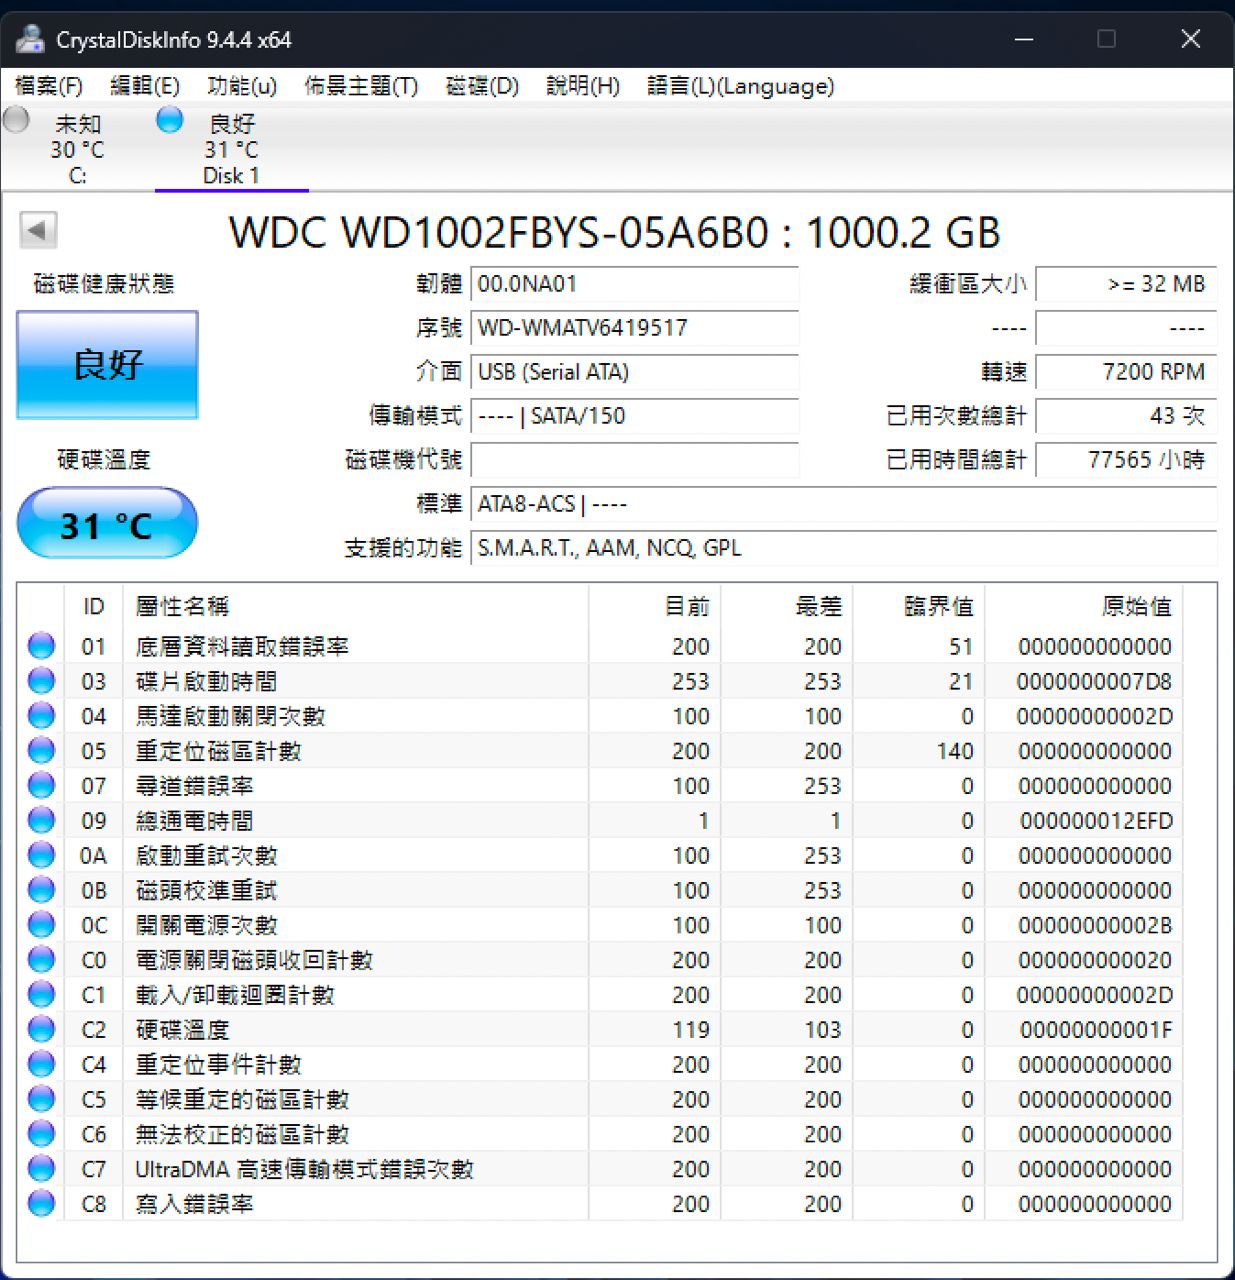The image size is (1235, 1280).
Task: Click the 原始值 column header
Action: coord(1084,606)
